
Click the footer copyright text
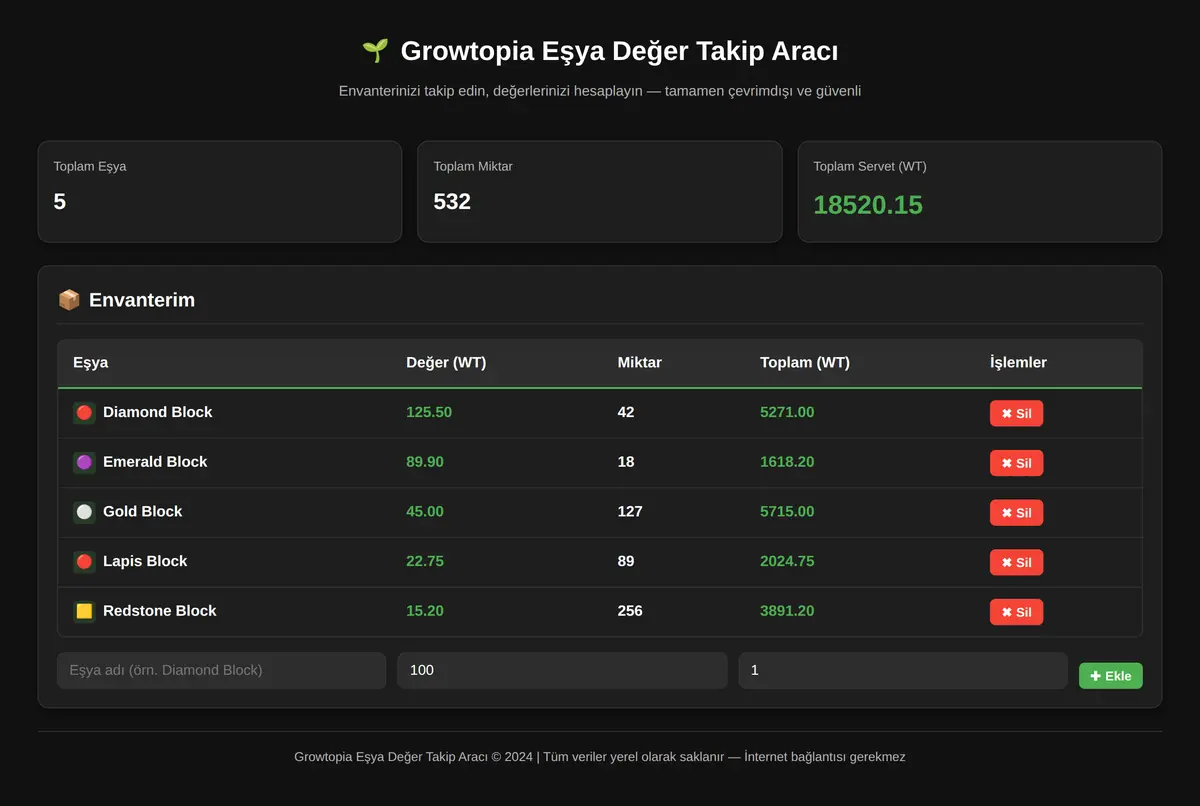(600, 757)
